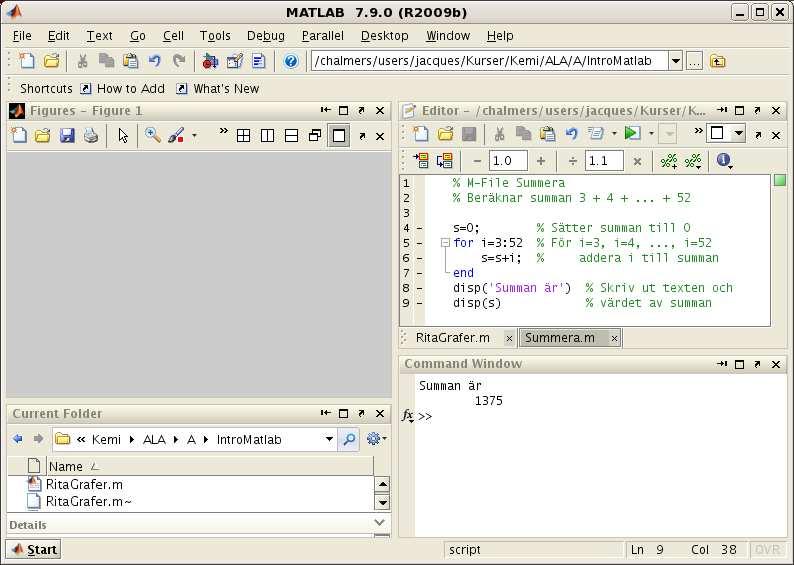Viewport: 794px width, 565px height.
Task: Click Evaluate cell and advance icon
Action: [445, 160]
